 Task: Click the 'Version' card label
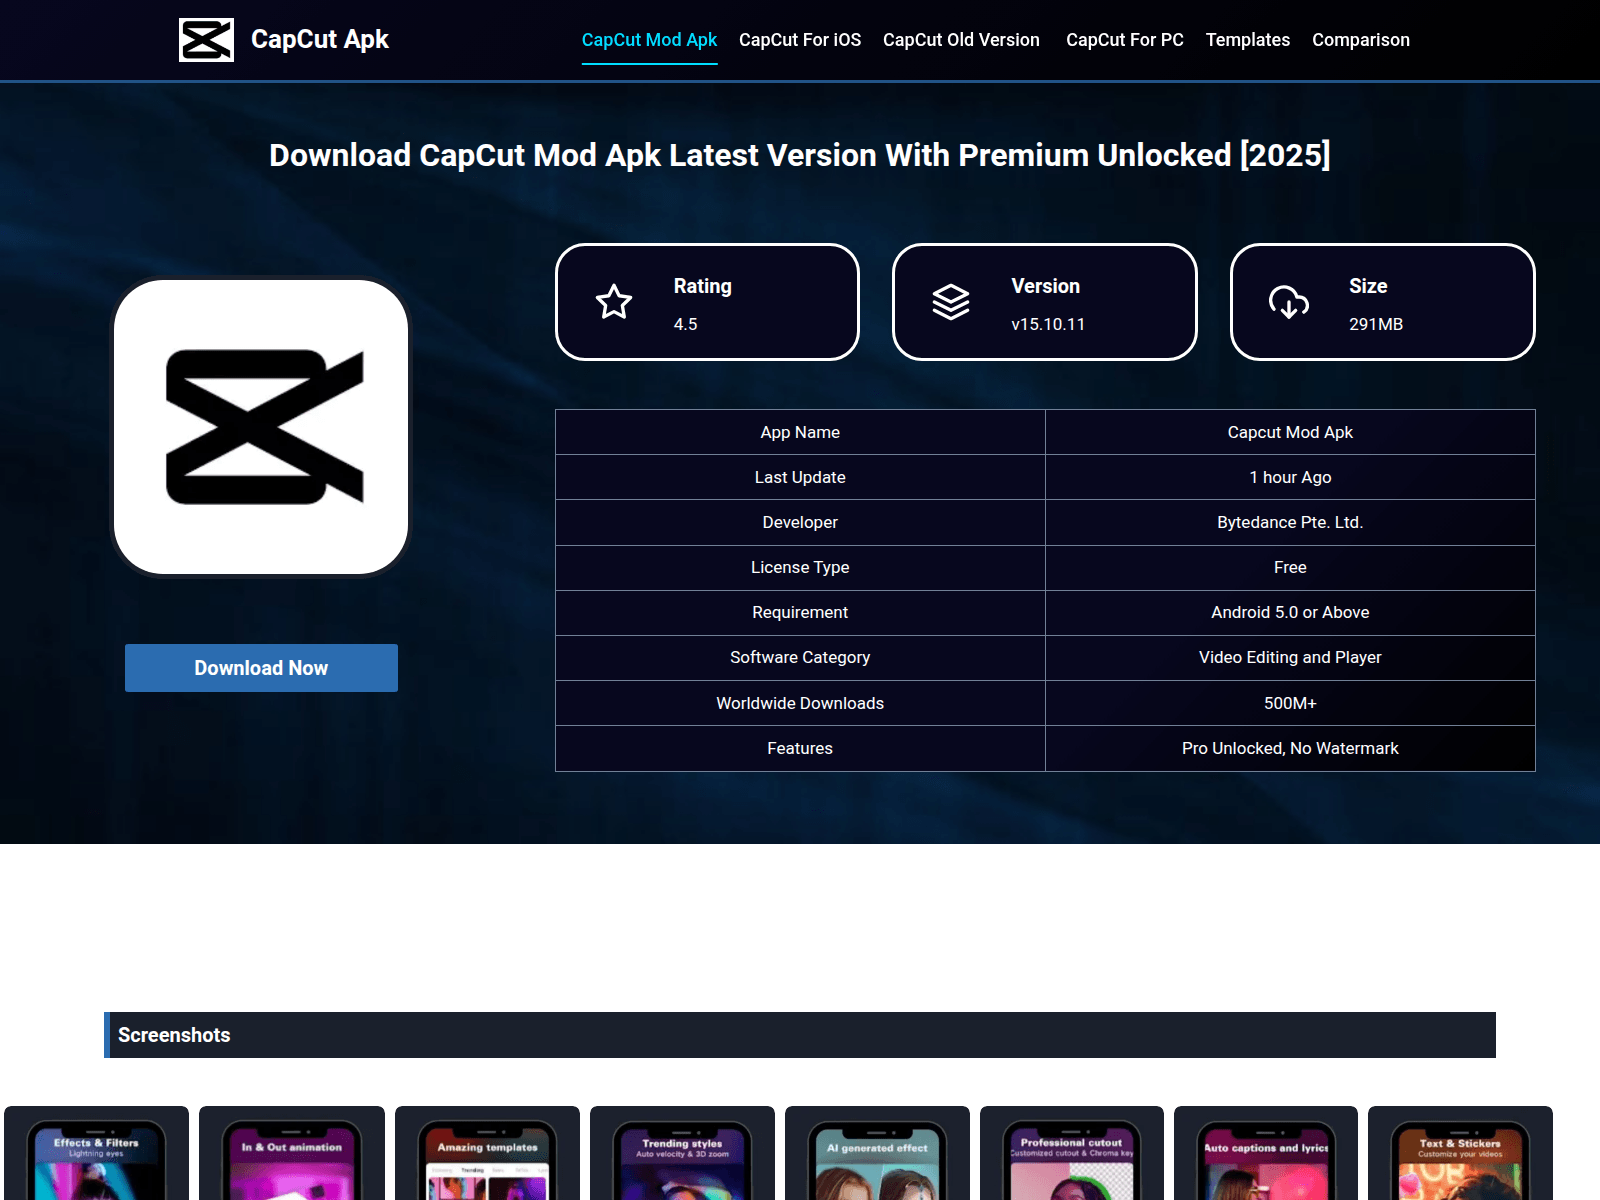click(1046, 286)
